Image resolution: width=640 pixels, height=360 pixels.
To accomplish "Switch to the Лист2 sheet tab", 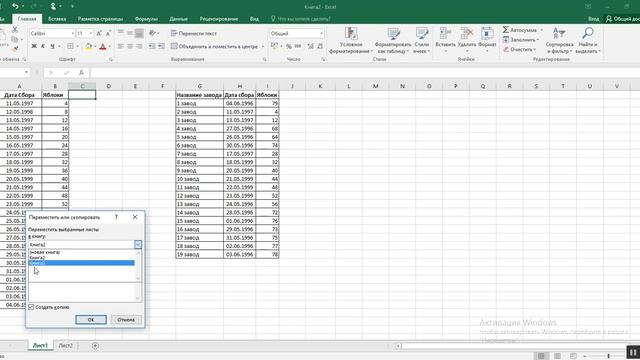I will click(x=65, y=345).
